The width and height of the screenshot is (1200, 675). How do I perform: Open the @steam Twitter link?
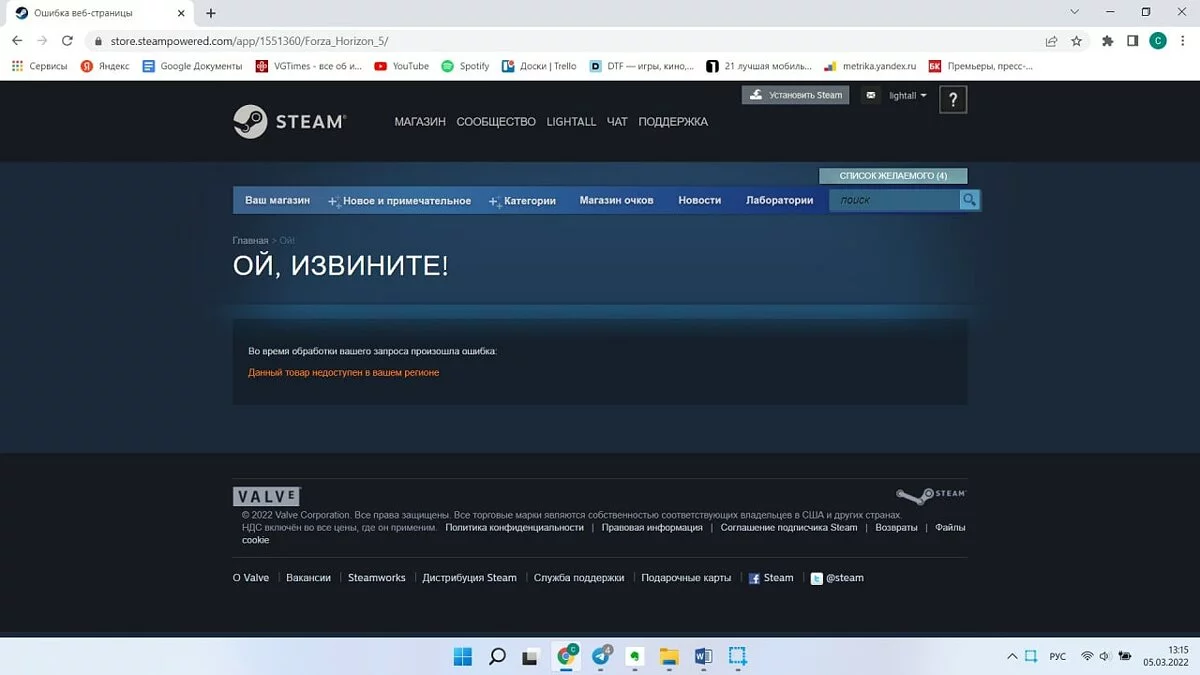(837, 578)
